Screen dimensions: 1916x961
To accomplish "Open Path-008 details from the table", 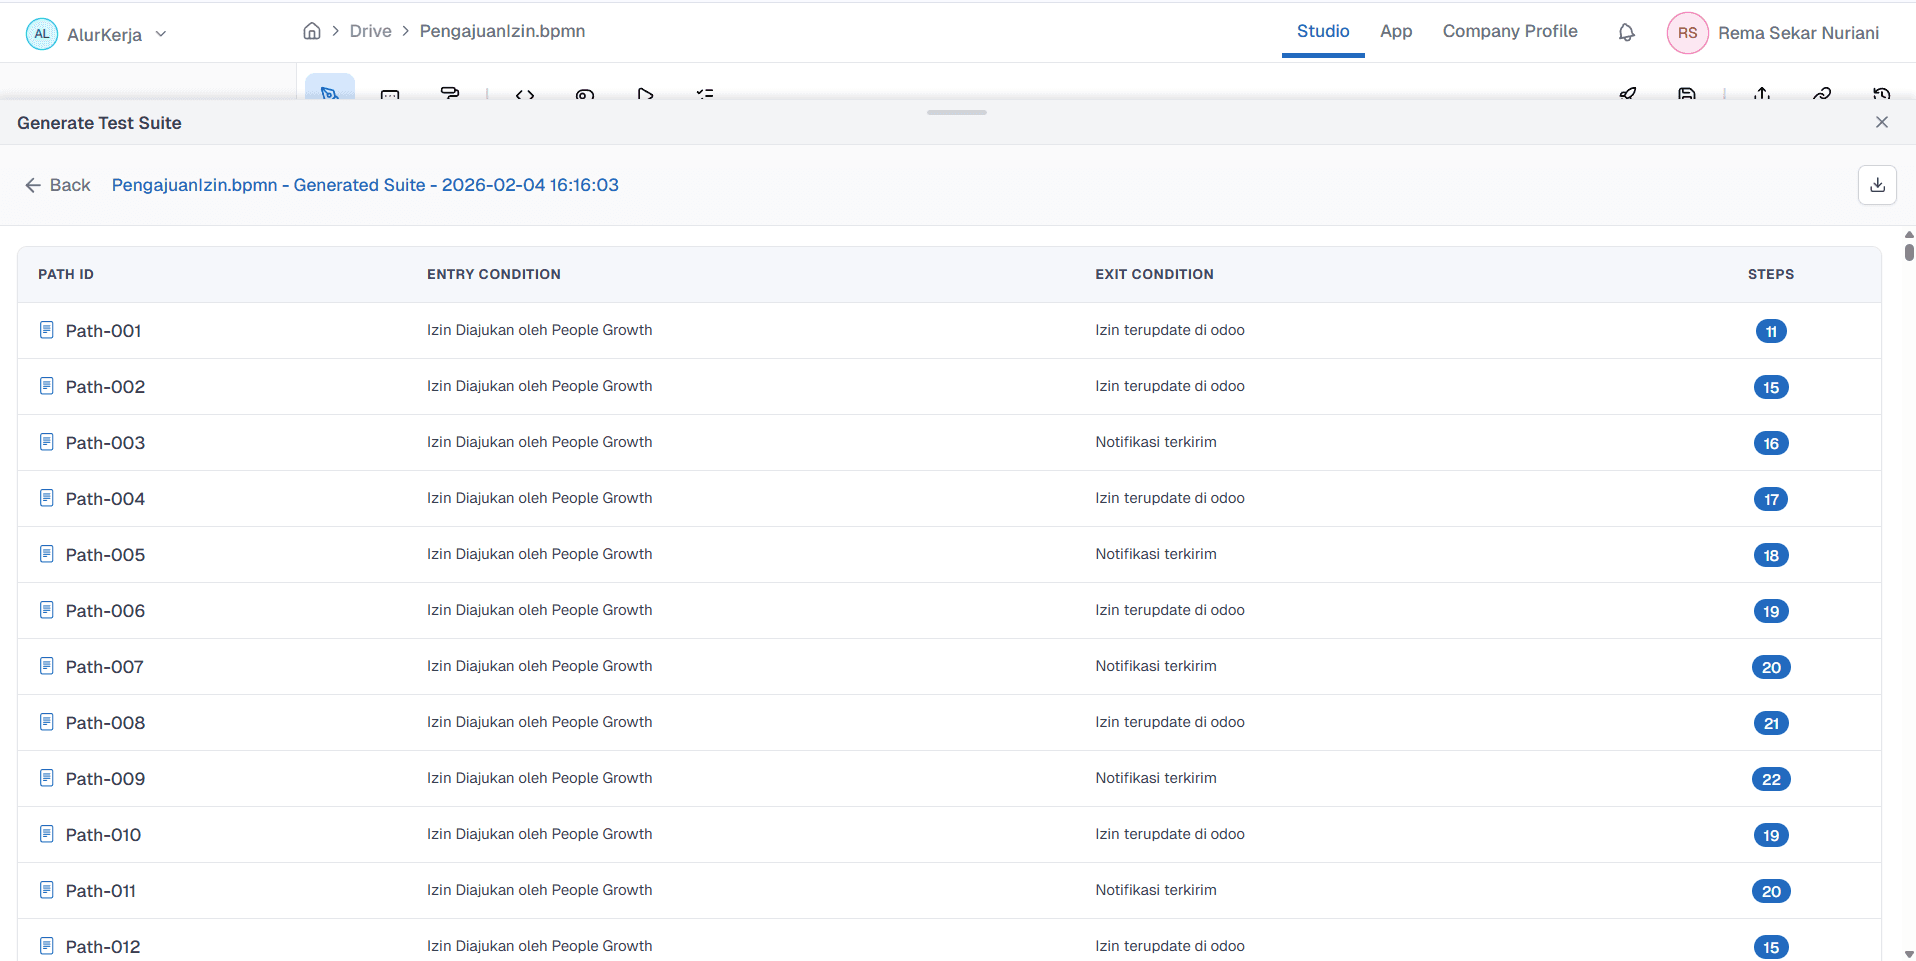I will [x=105, y=722].
